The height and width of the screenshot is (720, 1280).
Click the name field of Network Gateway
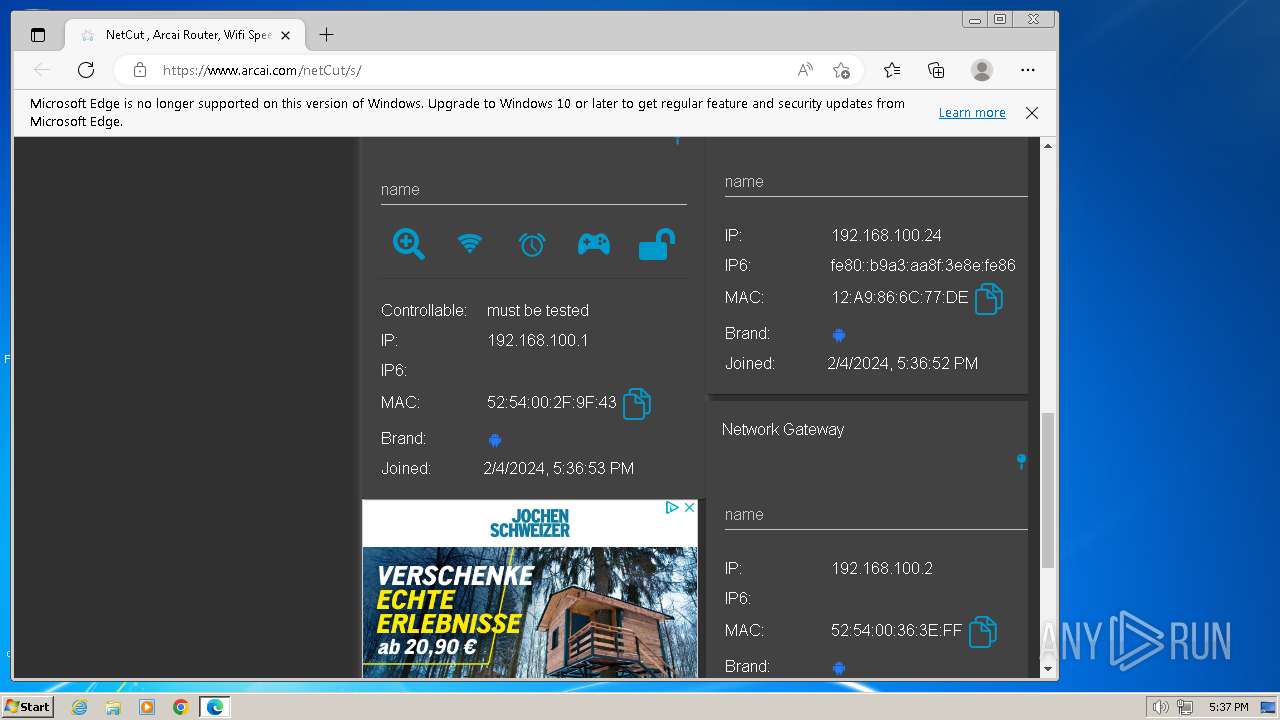tap(876, 514)
